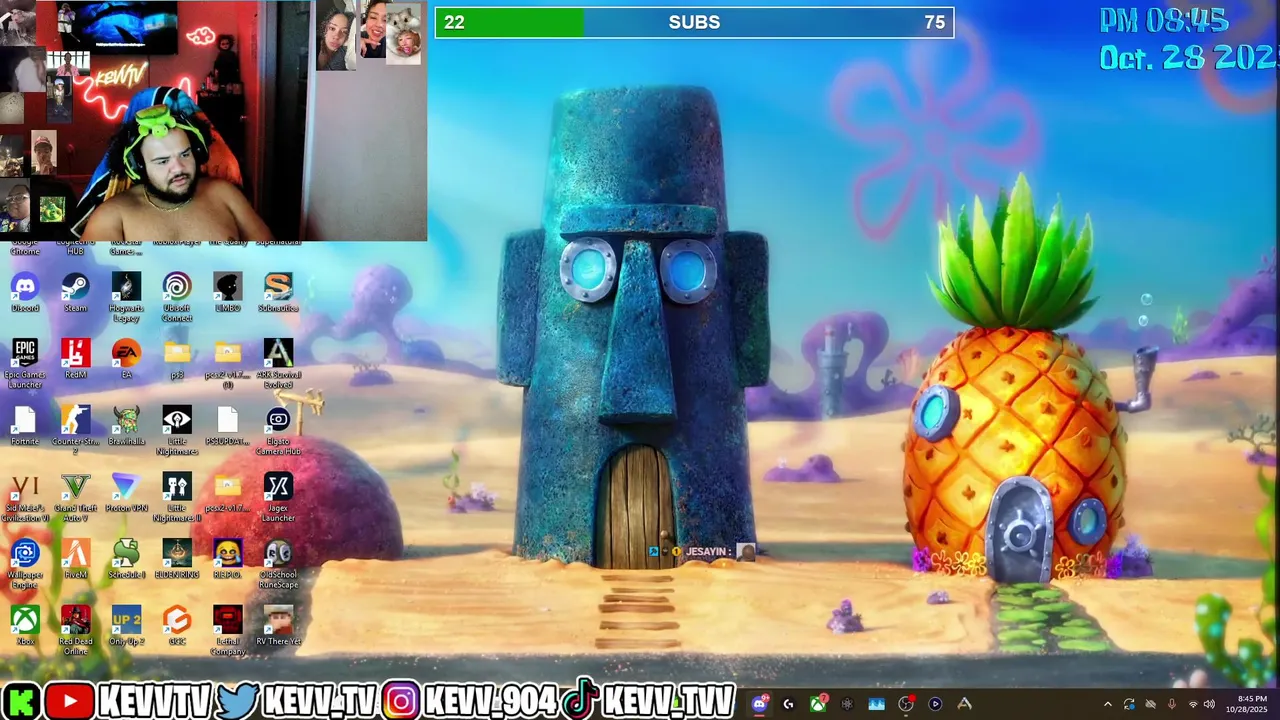This screenshot has height=720, width=1280.
Task: Open the Brawlhalla shortcut
Action: click(x=126, y=426)
